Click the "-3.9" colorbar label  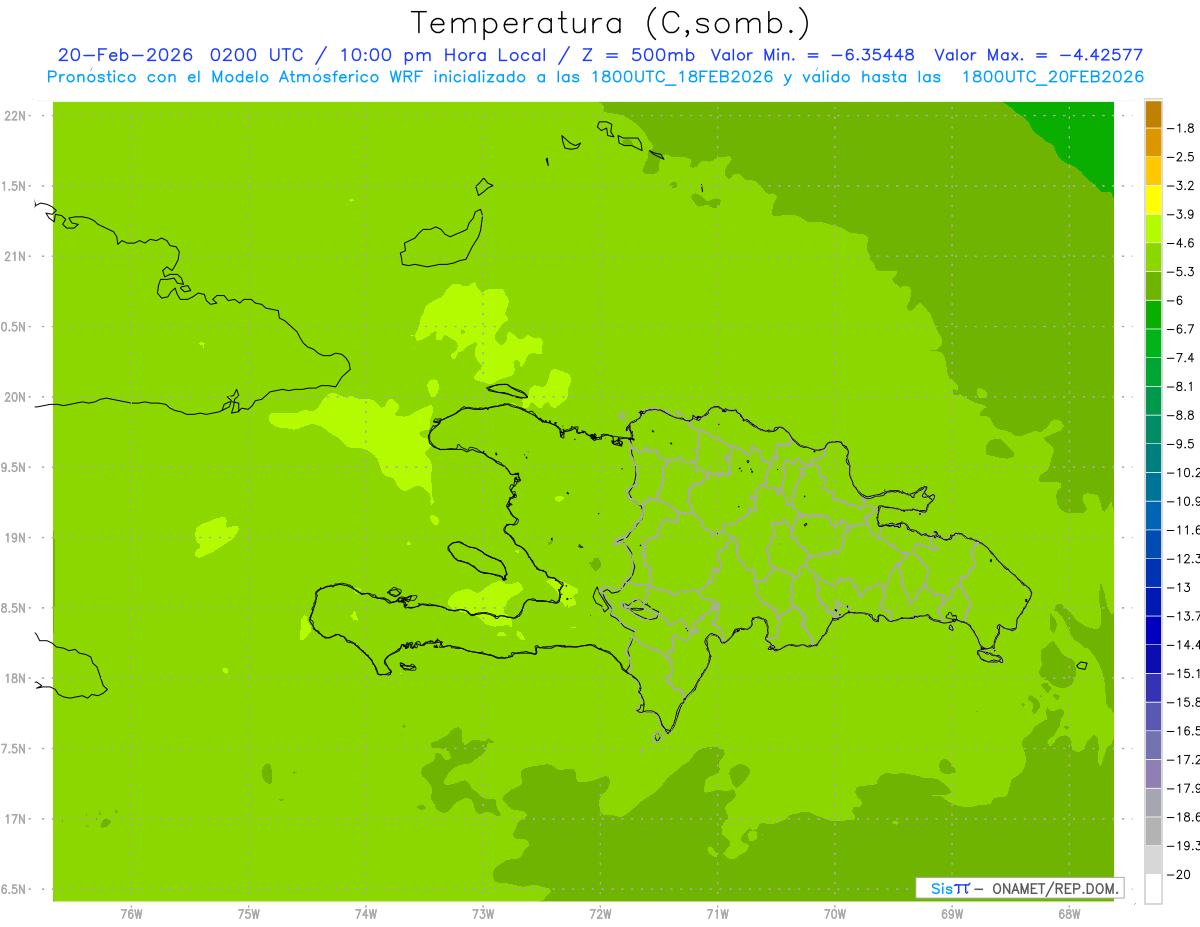[x=1181, y=214]
